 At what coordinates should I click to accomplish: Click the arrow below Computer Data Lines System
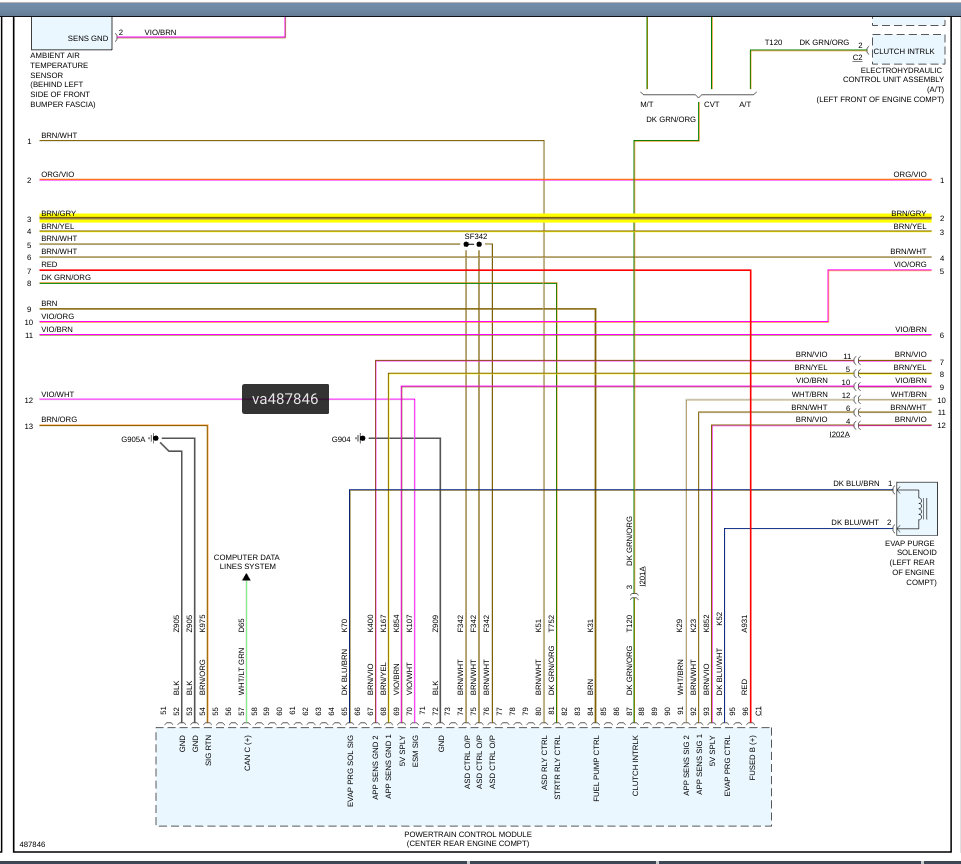pos(246,577)
